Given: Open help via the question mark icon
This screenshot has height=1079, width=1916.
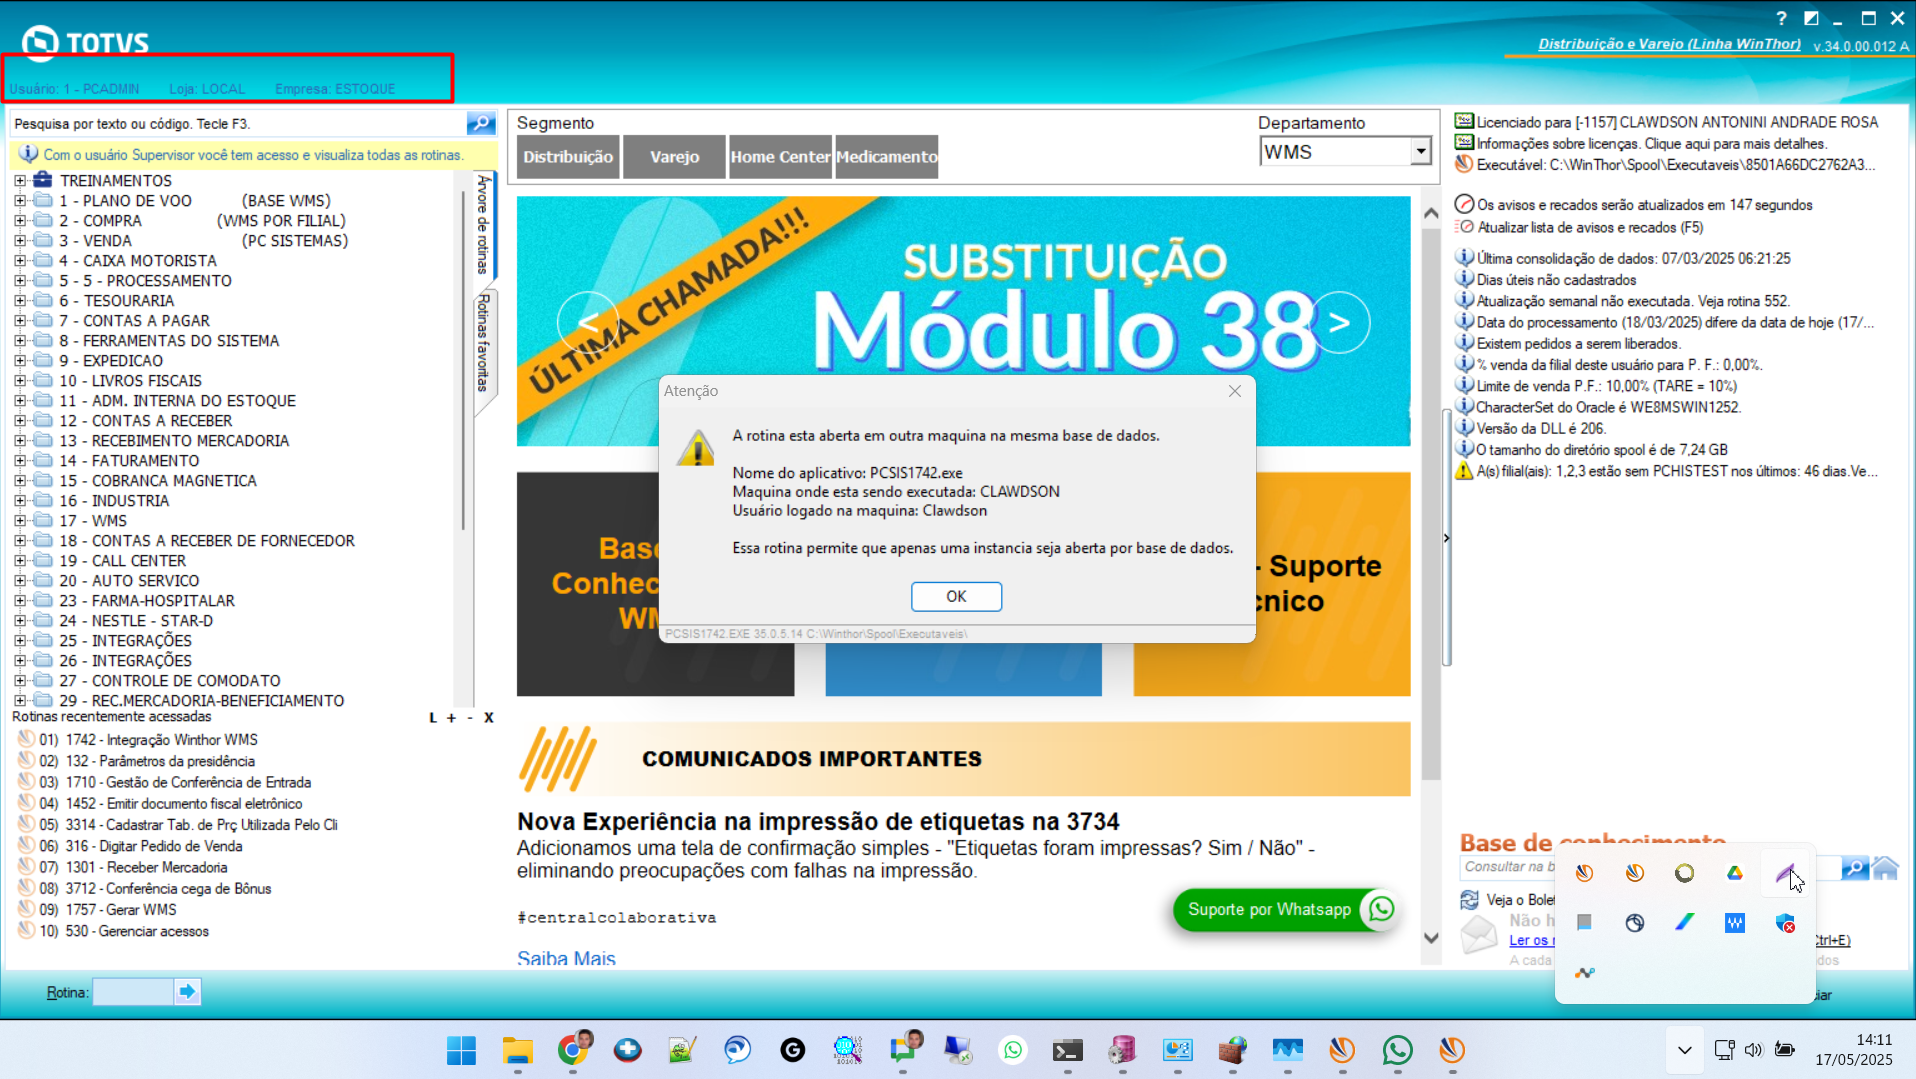Looking at the screenshot, I should (x=1781, y=18).
